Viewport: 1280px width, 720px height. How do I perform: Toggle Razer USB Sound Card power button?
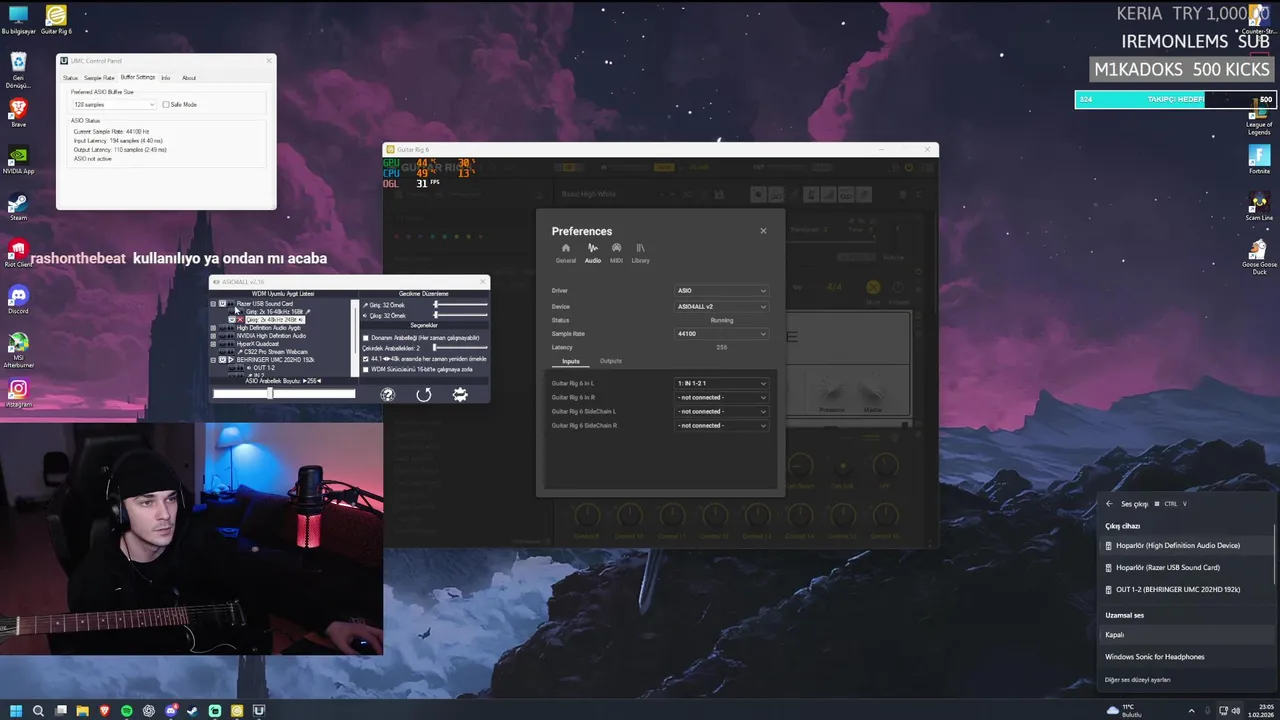(x=222, y=304)
